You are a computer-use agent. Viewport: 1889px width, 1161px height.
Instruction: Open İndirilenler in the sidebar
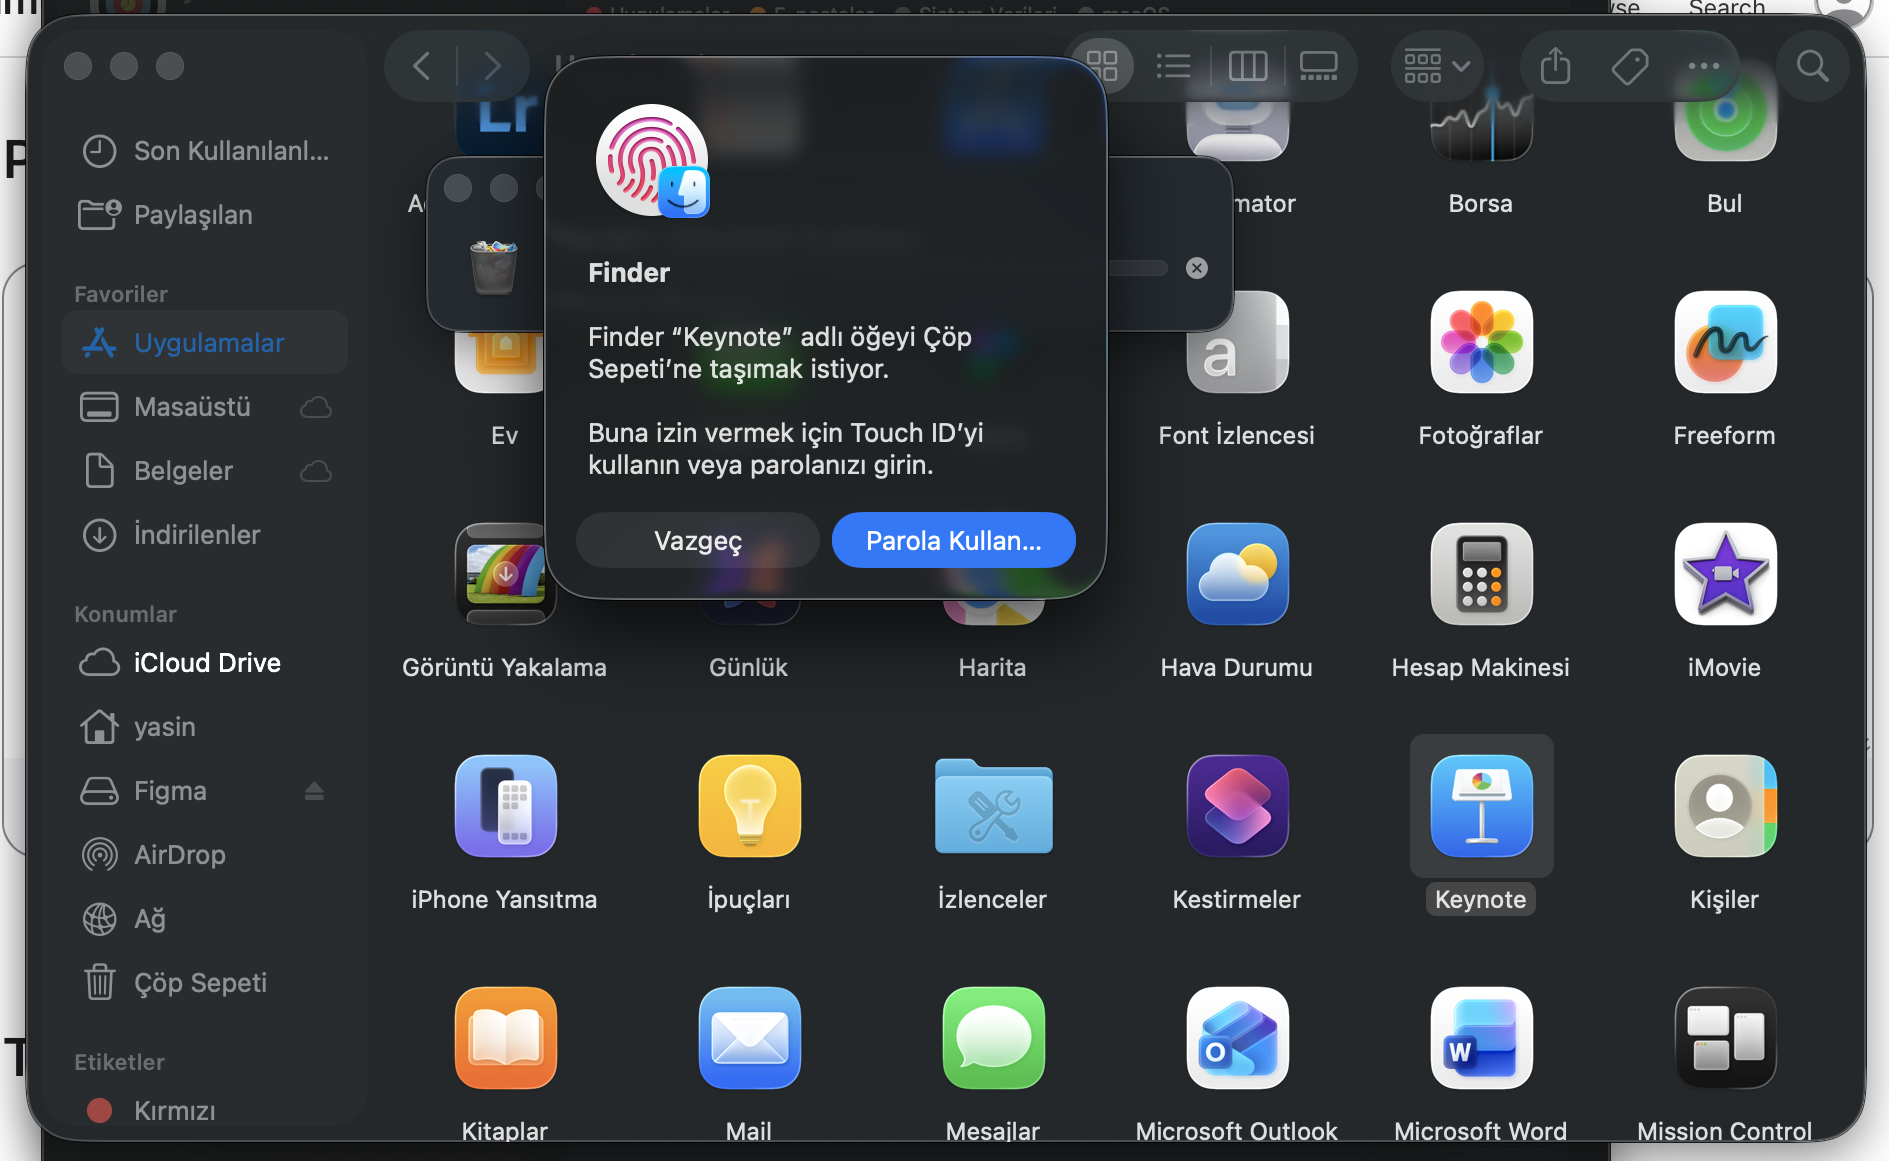click(205, 535)
